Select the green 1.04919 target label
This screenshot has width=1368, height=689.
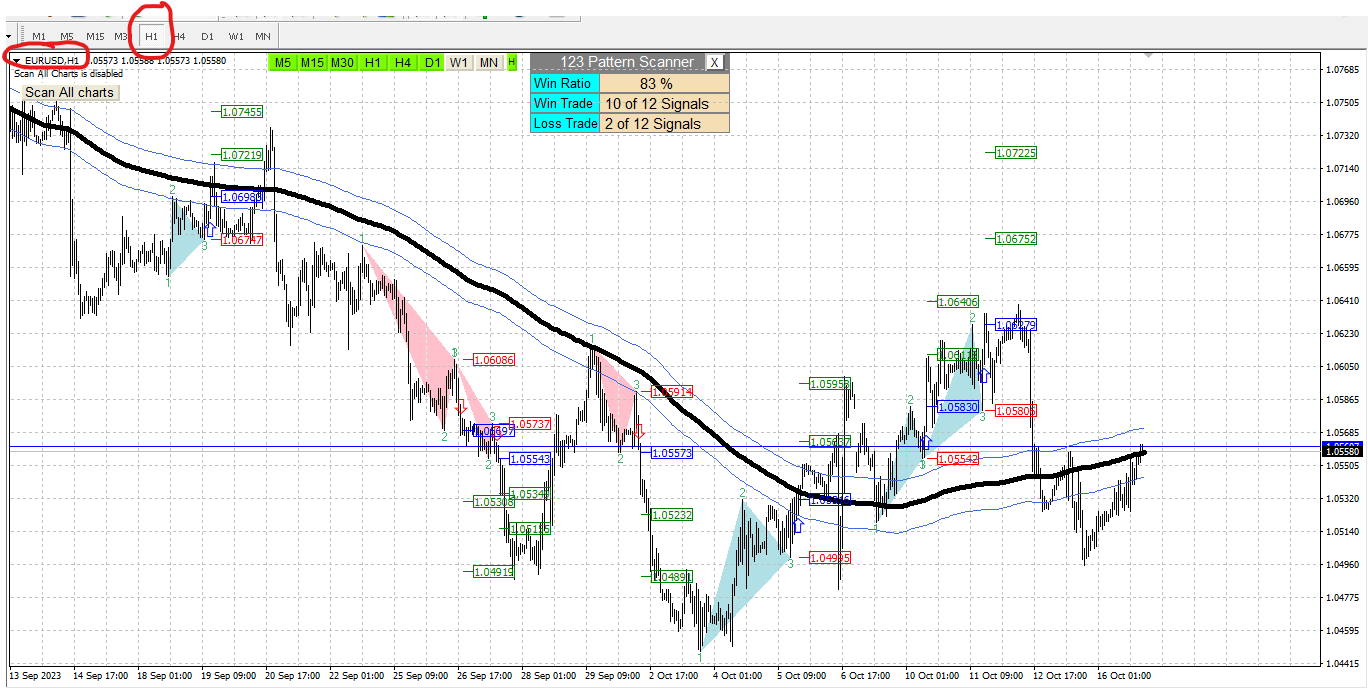[494, 572]
